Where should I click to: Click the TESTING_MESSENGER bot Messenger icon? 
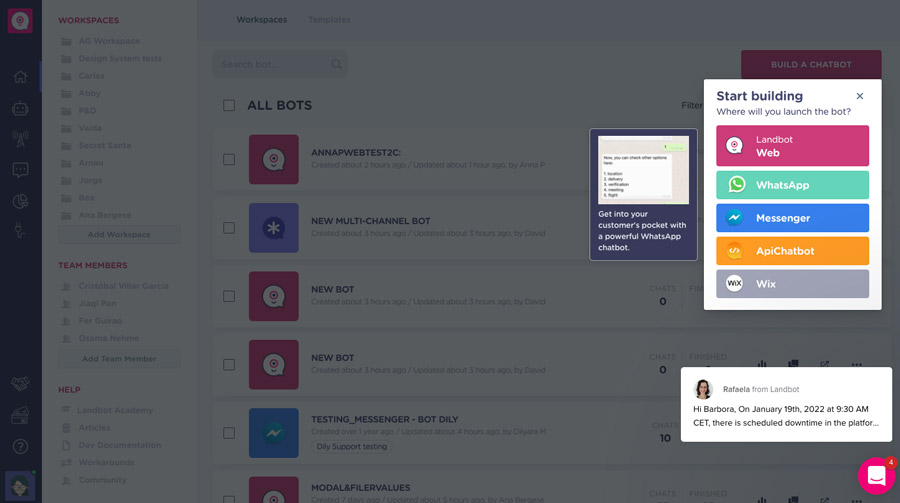pyautogui.click(x=273, y=433)
